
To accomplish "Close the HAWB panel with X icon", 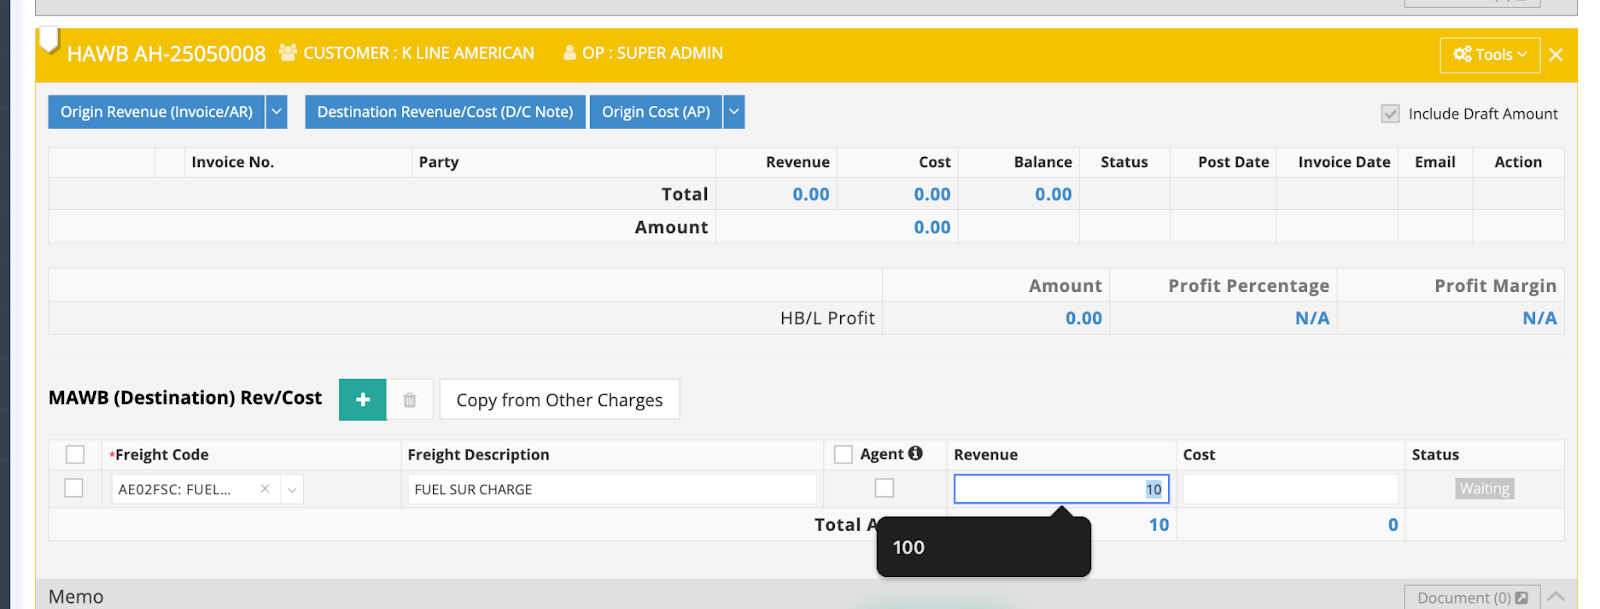I will (x=1556, y=55).
